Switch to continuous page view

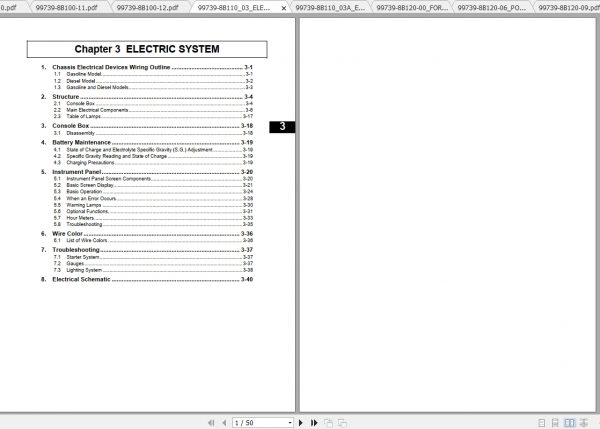click(x=555, y=423)
